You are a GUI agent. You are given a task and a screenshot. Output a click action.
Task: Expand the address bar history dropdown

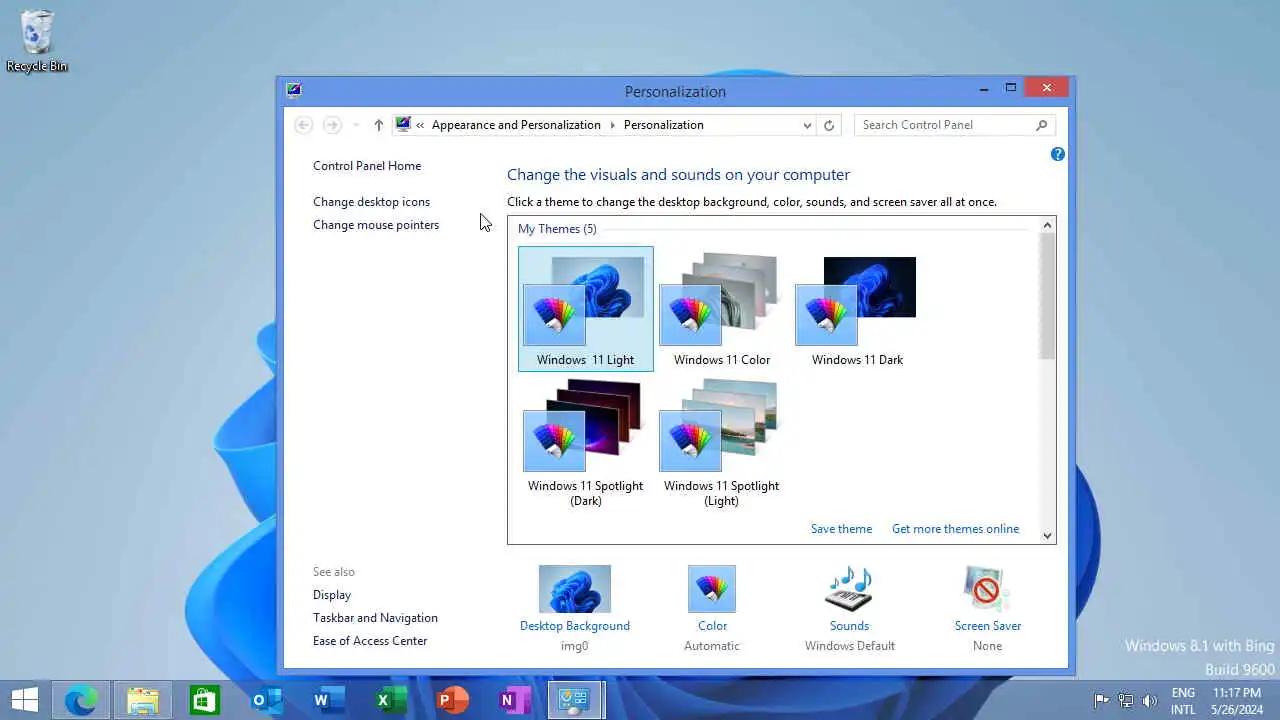pyautogui.click(x=807, y=125)
